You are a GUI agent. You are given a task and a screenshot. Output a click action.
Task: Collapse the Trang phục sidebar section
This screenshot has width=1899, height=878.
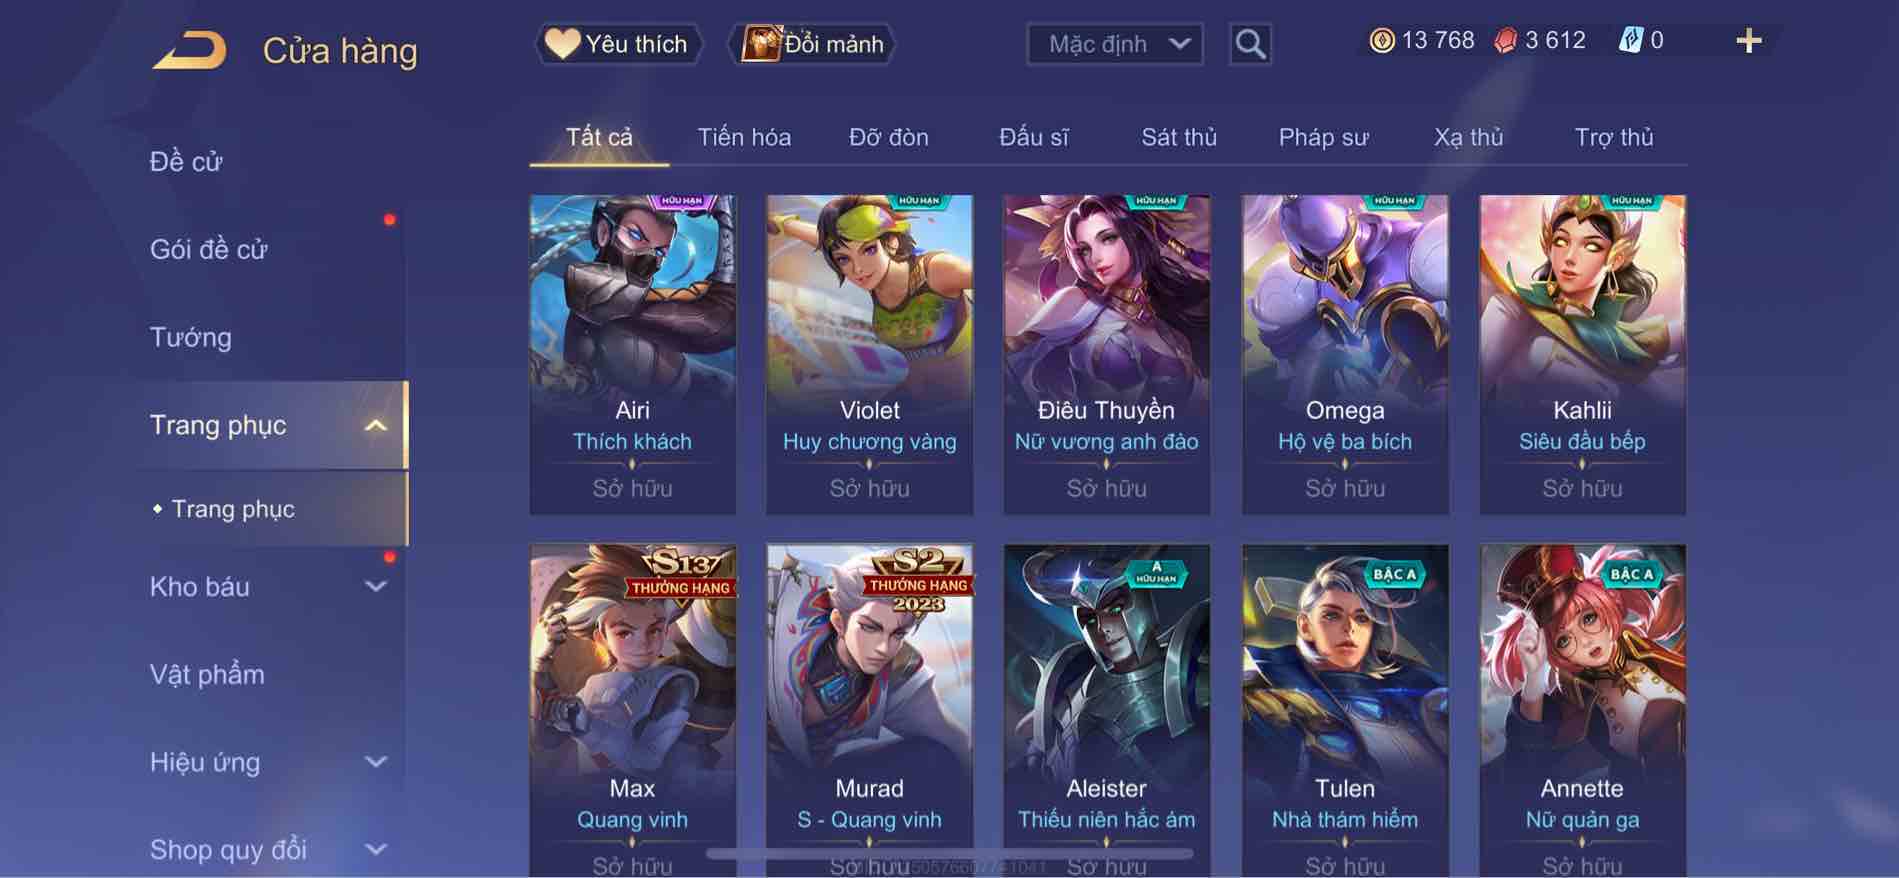coord(375,426)
